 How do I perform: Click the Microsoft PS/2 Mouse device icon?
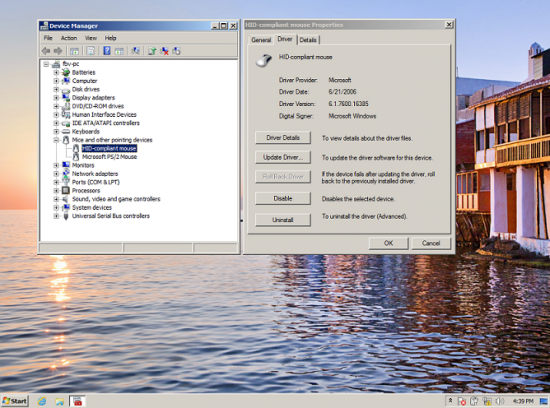(76, 157)
